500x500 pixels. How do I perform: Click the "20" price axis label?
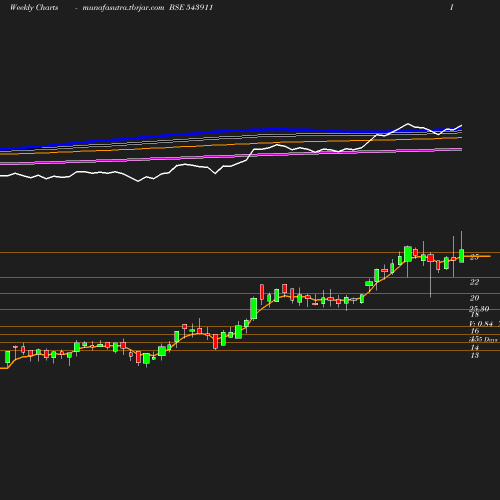[474, 298]
